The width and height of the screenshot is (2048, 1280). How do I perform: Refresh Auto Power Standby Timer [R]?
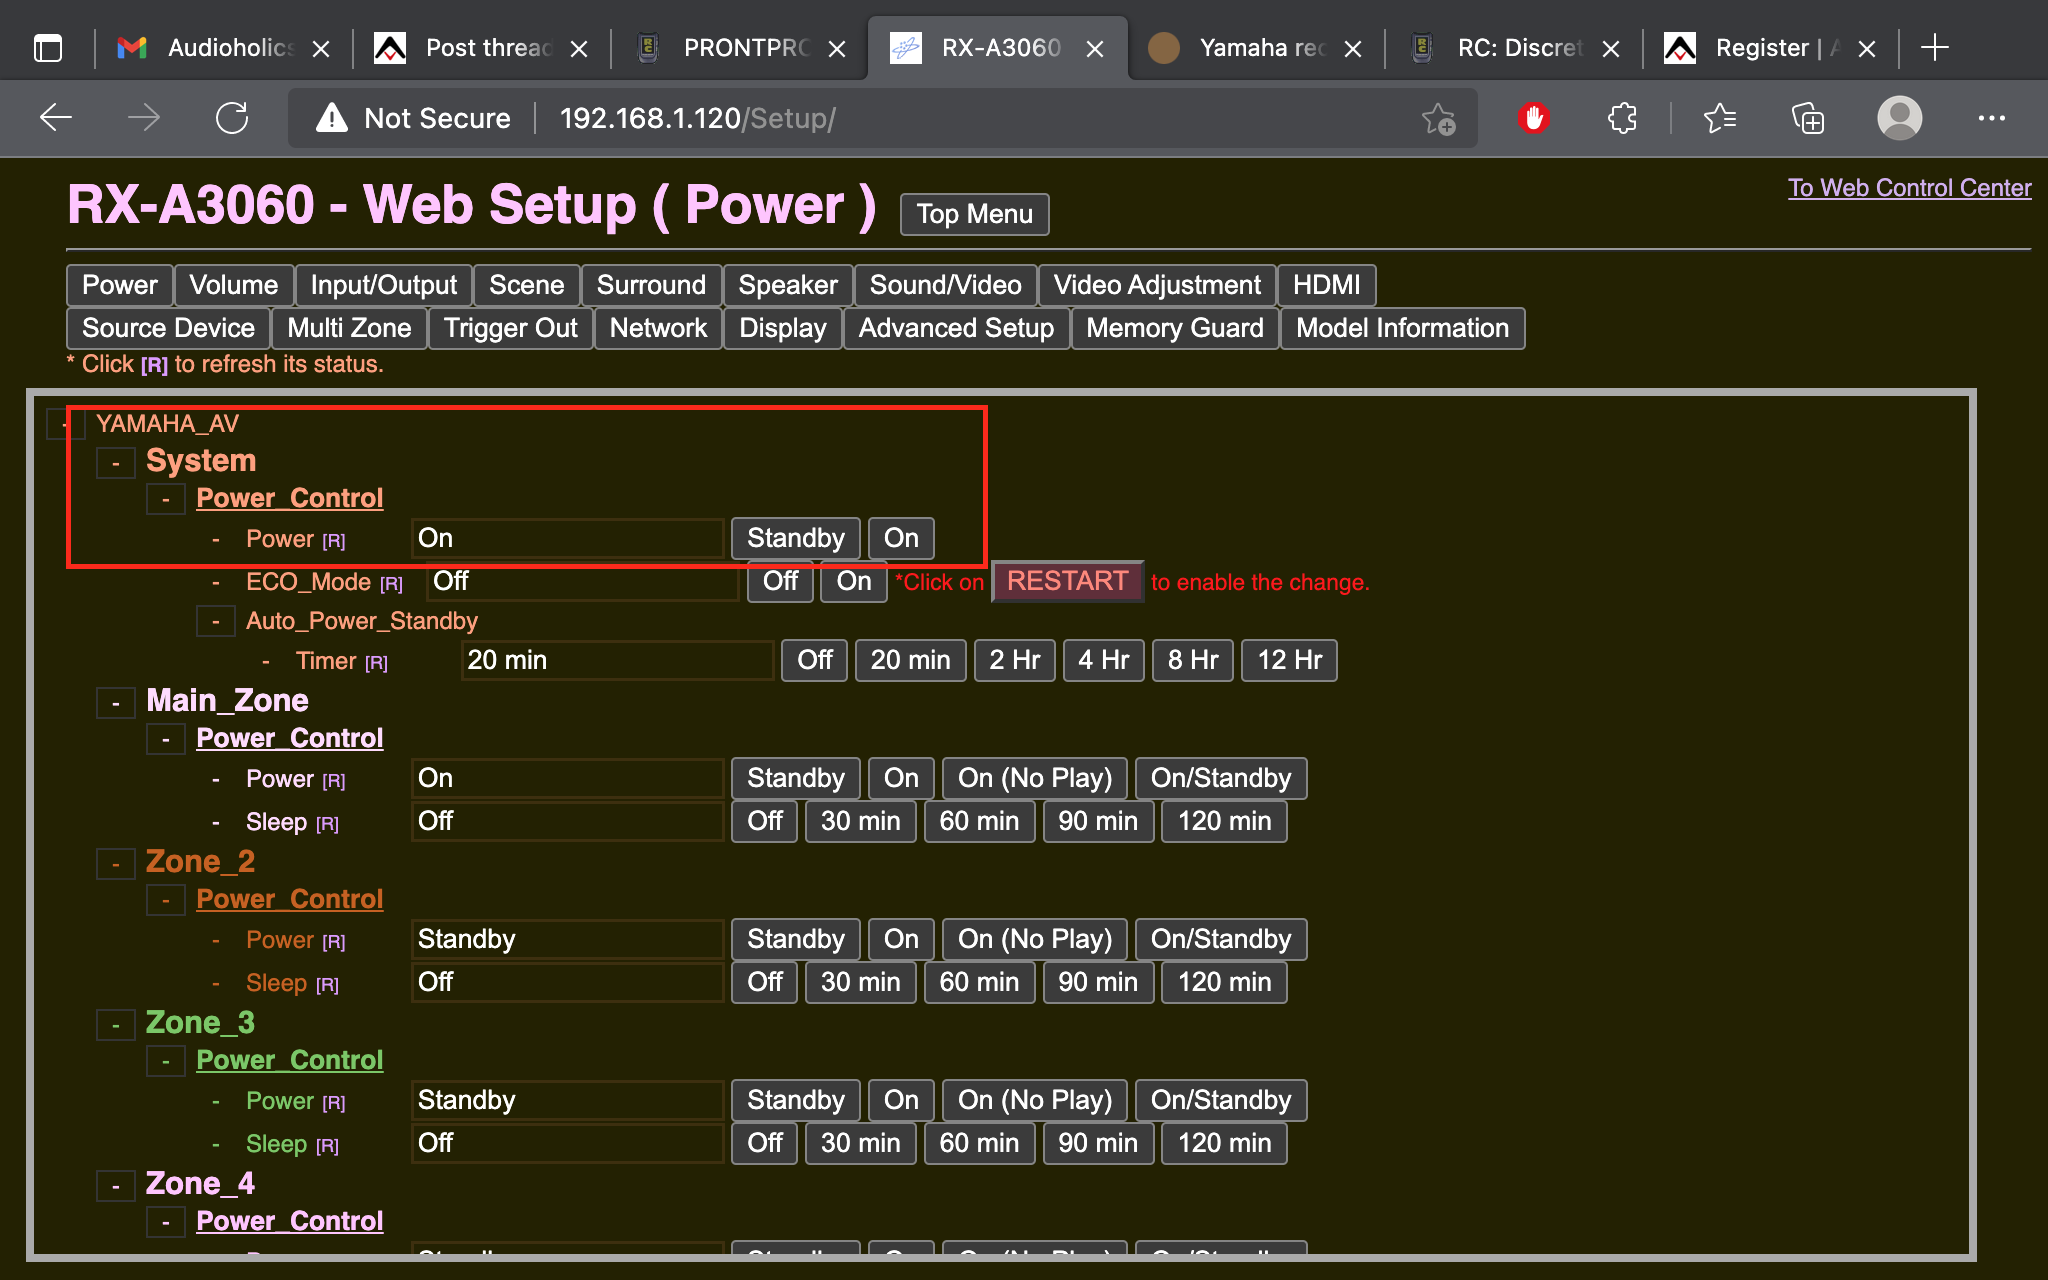pyautogui.click(x=376, y=663)
